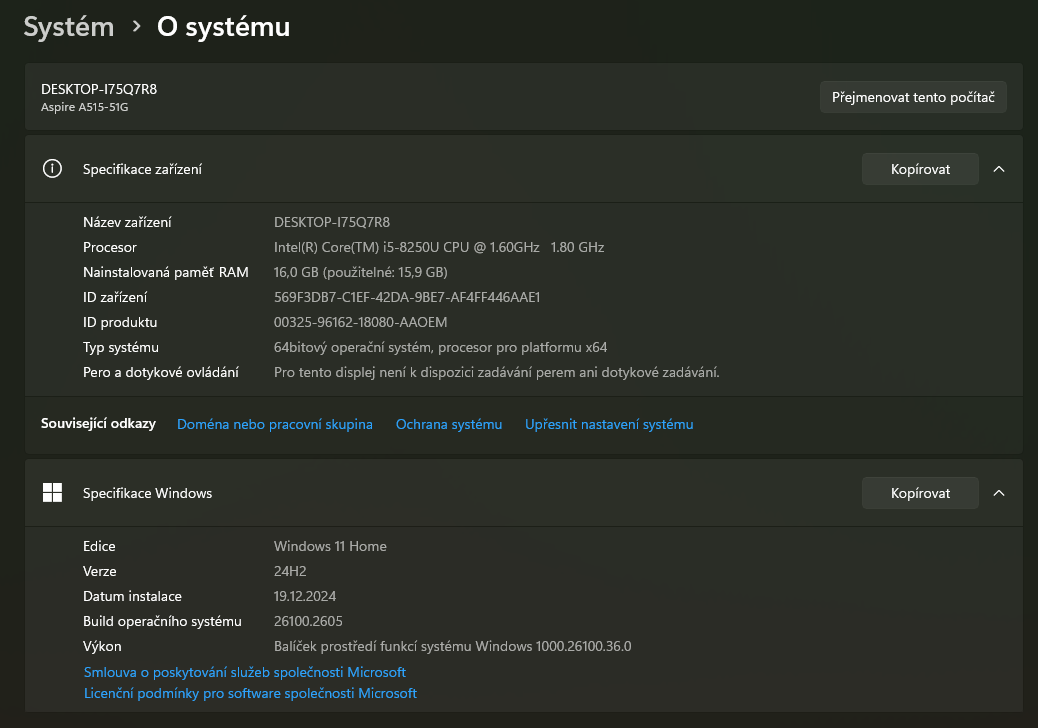
Task: Copy Windows specifications with Kopírovat button
Action: coord(920,493)
